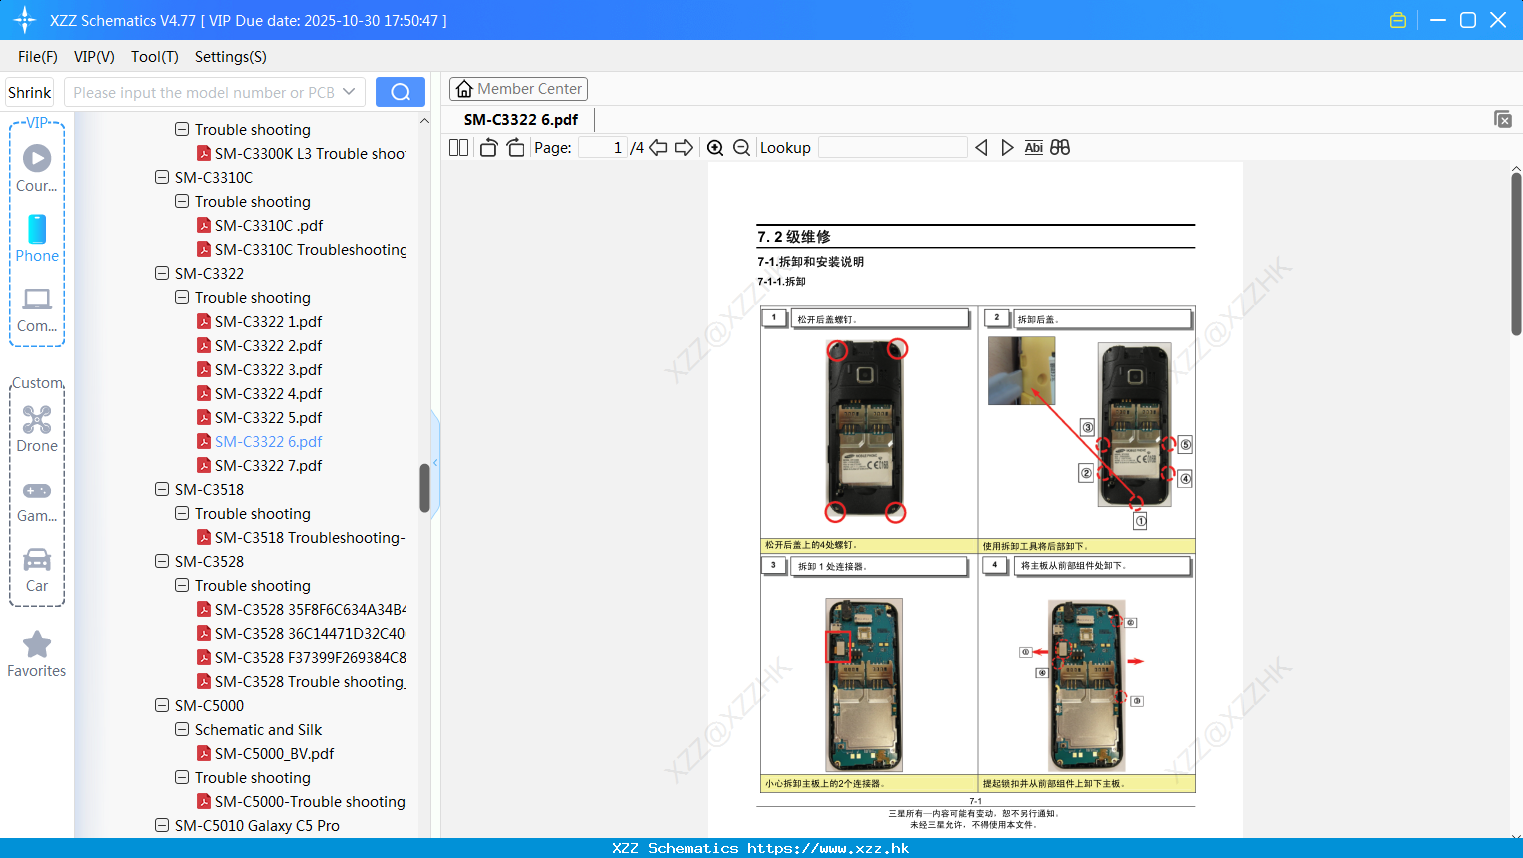
Task: Select SM-C3322 6.pdf in tree
Action: [268, 441]
